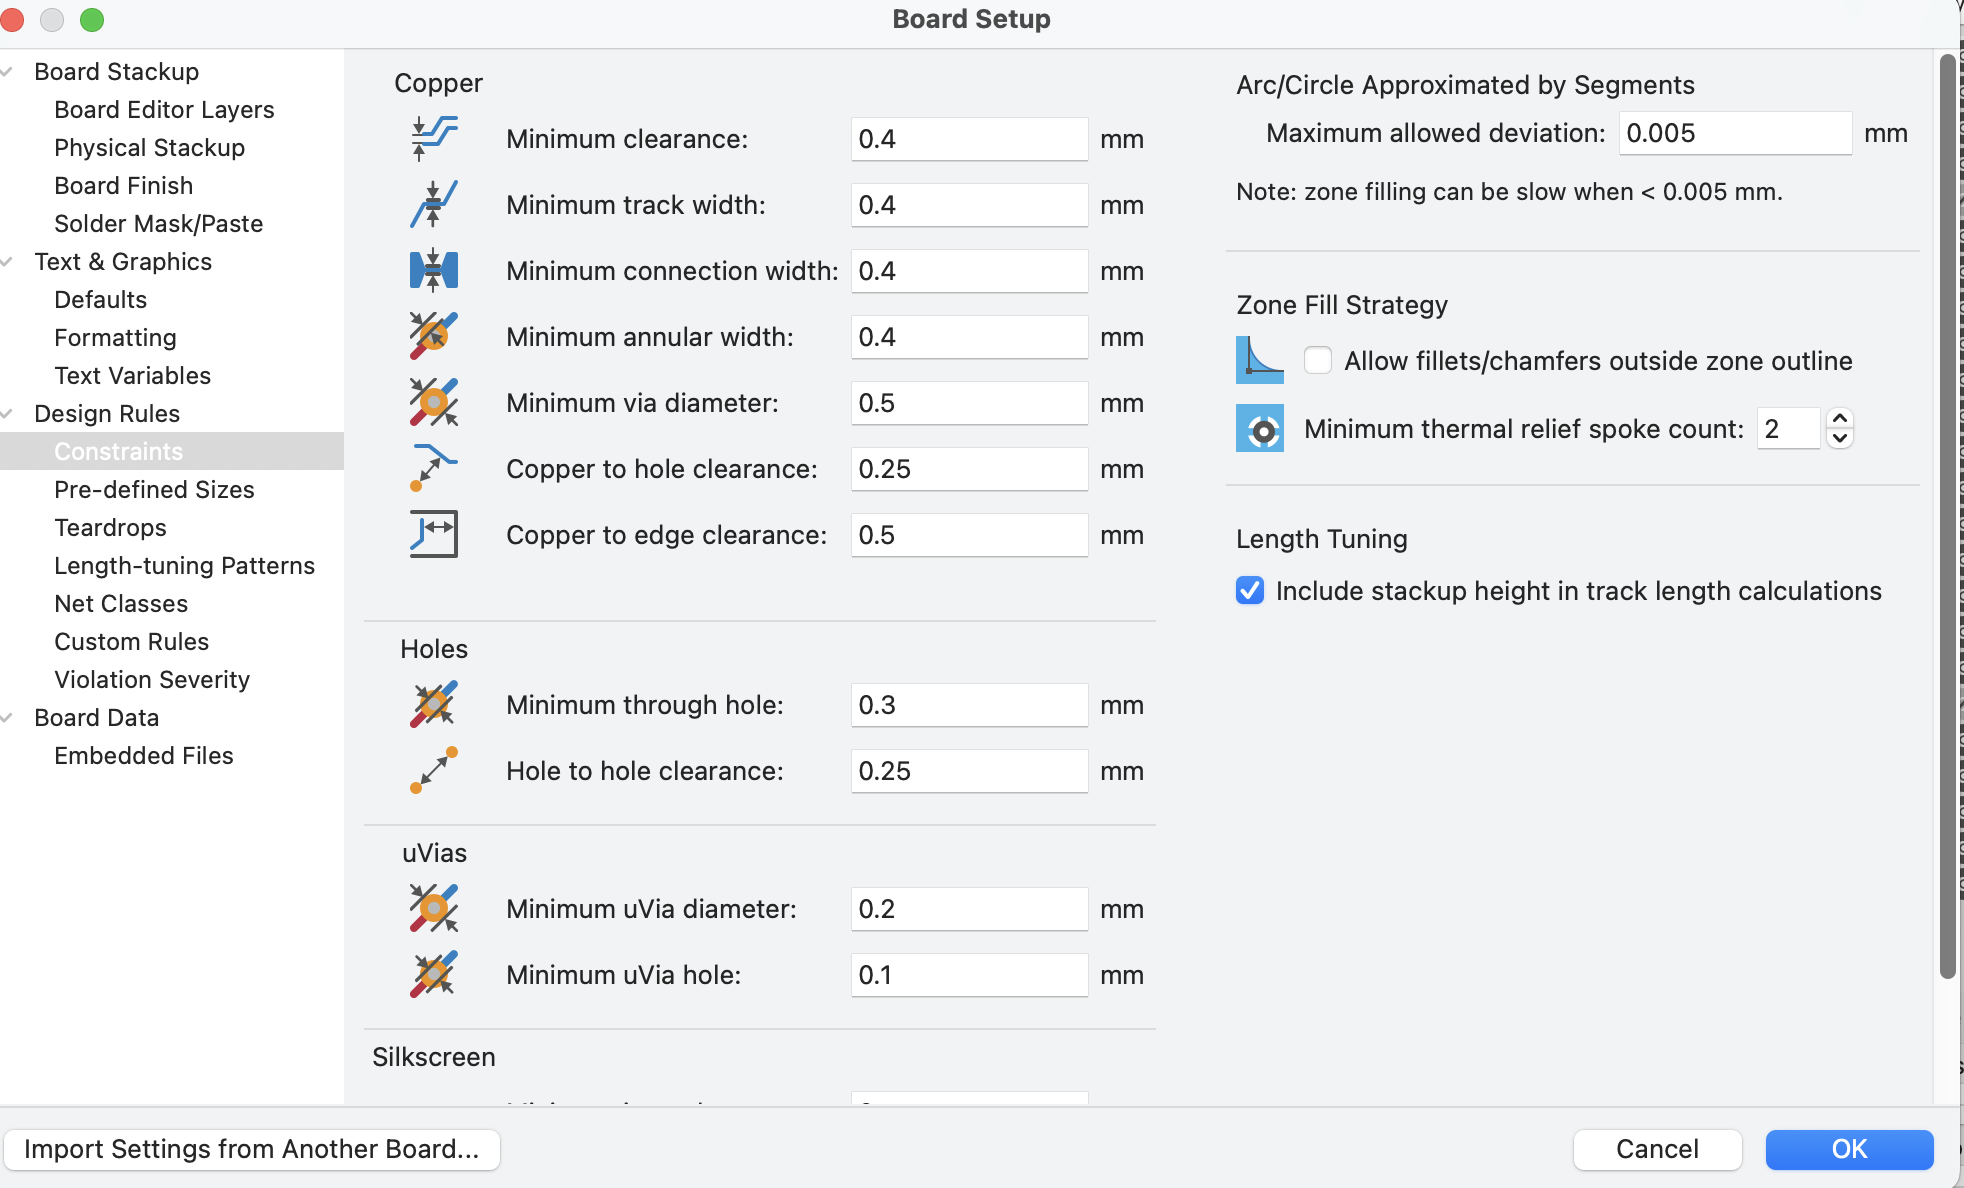This screenshot has width=1964, height=1188.
Task: Collapse the Text & Graphics tree section
Action: [x=8, y=262]
